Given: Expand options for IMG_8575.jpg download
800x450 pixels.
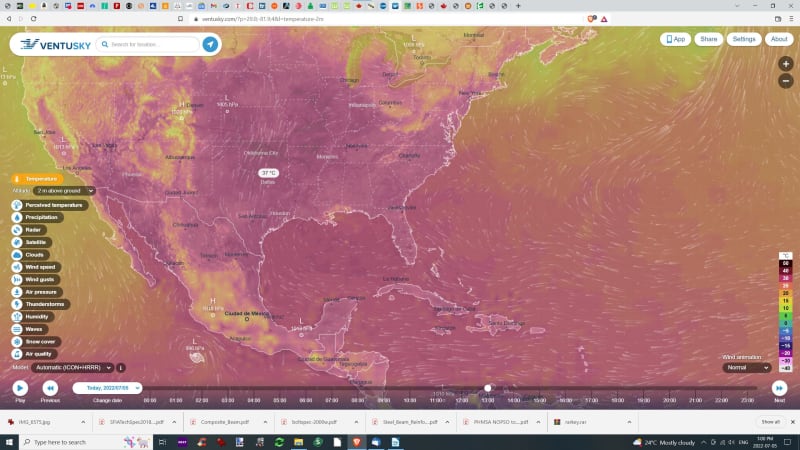Looking at the screenshot, I should 83,422.
